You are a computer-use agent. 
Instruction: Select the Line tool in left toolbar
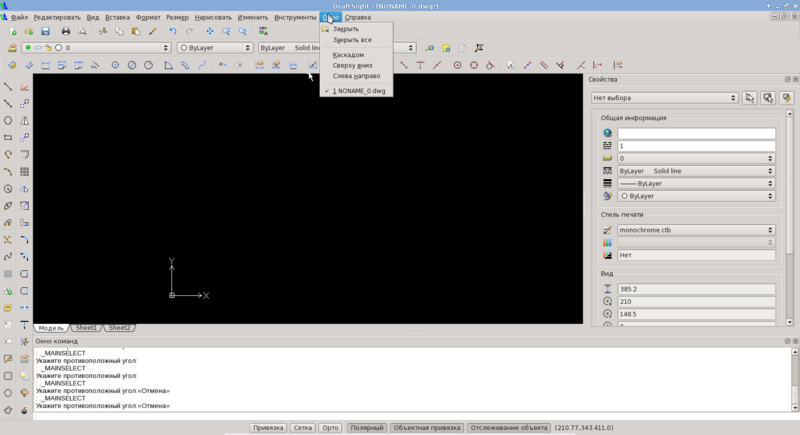[8, 87]
